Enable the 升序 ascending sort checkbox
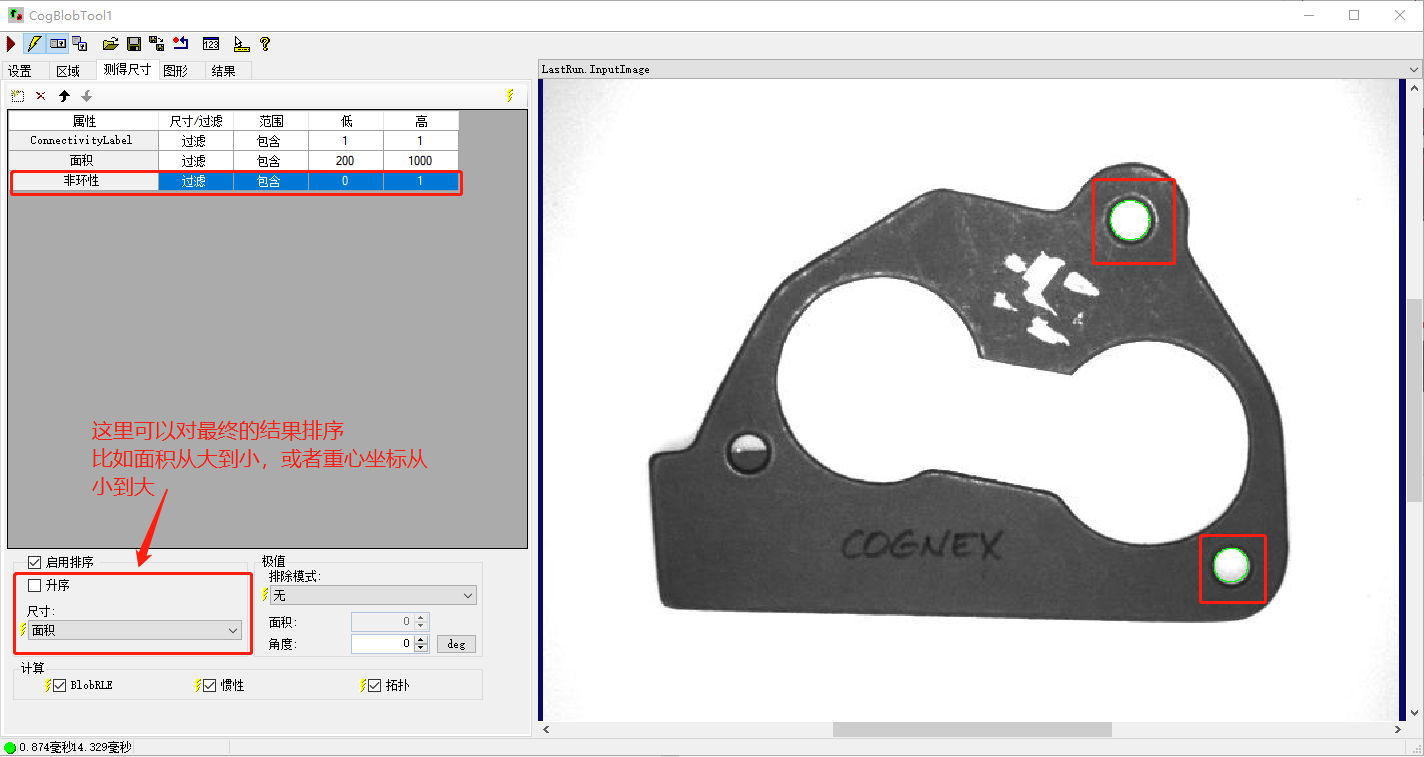Screen dimensions: 1424x757 tap(34, 584)
